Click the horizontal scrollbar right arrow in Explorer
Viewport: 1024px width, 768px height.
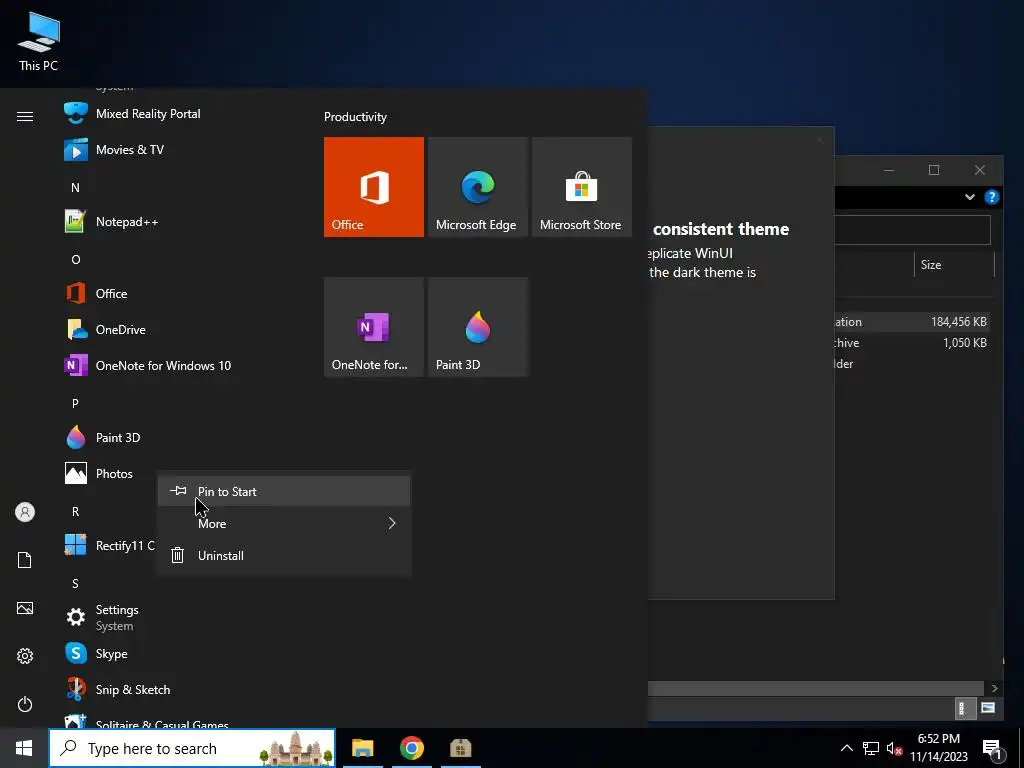[x=995, y=688]
